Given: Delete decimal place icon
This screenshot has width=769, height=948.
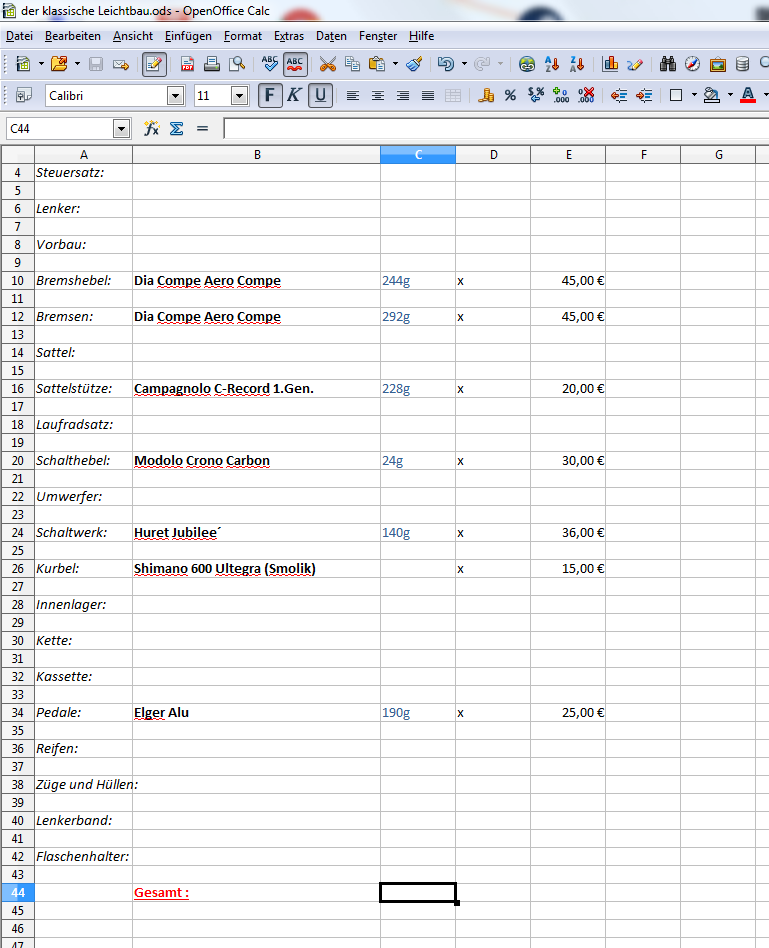Looking at the screenshot, I should (x=586, y=95).
